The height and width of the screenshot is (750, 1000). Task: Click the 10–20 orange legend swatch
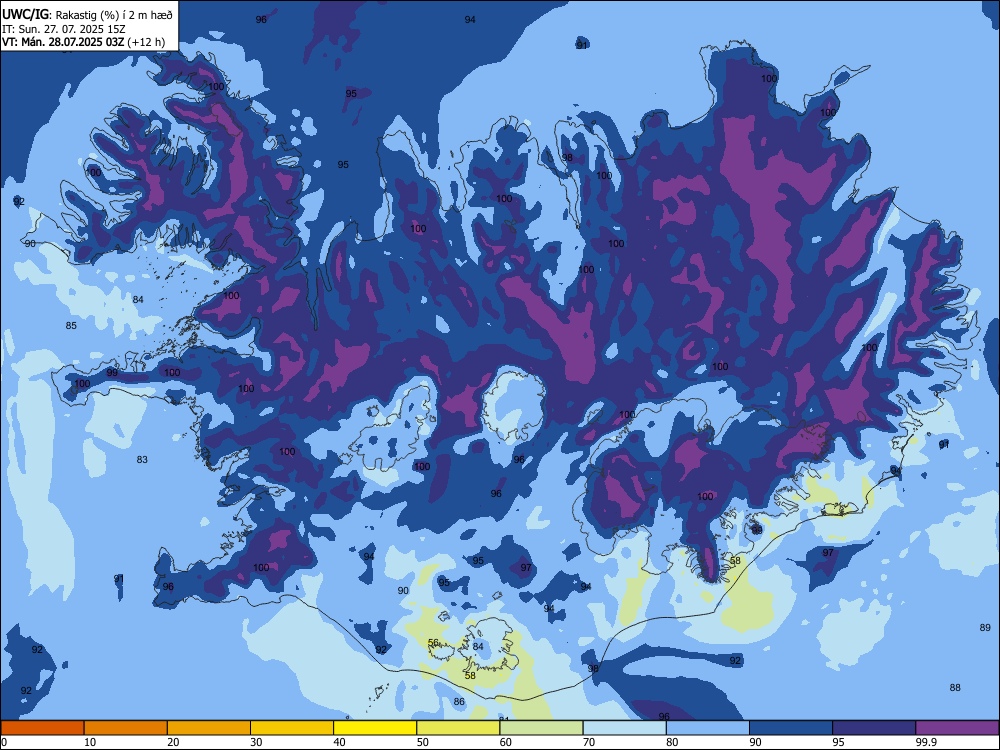(x=126, y=728)
